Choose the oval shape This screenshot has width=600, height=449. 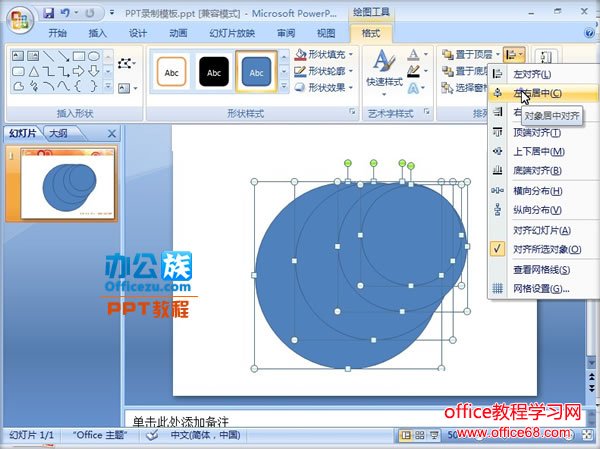click(x=94, y=56)
